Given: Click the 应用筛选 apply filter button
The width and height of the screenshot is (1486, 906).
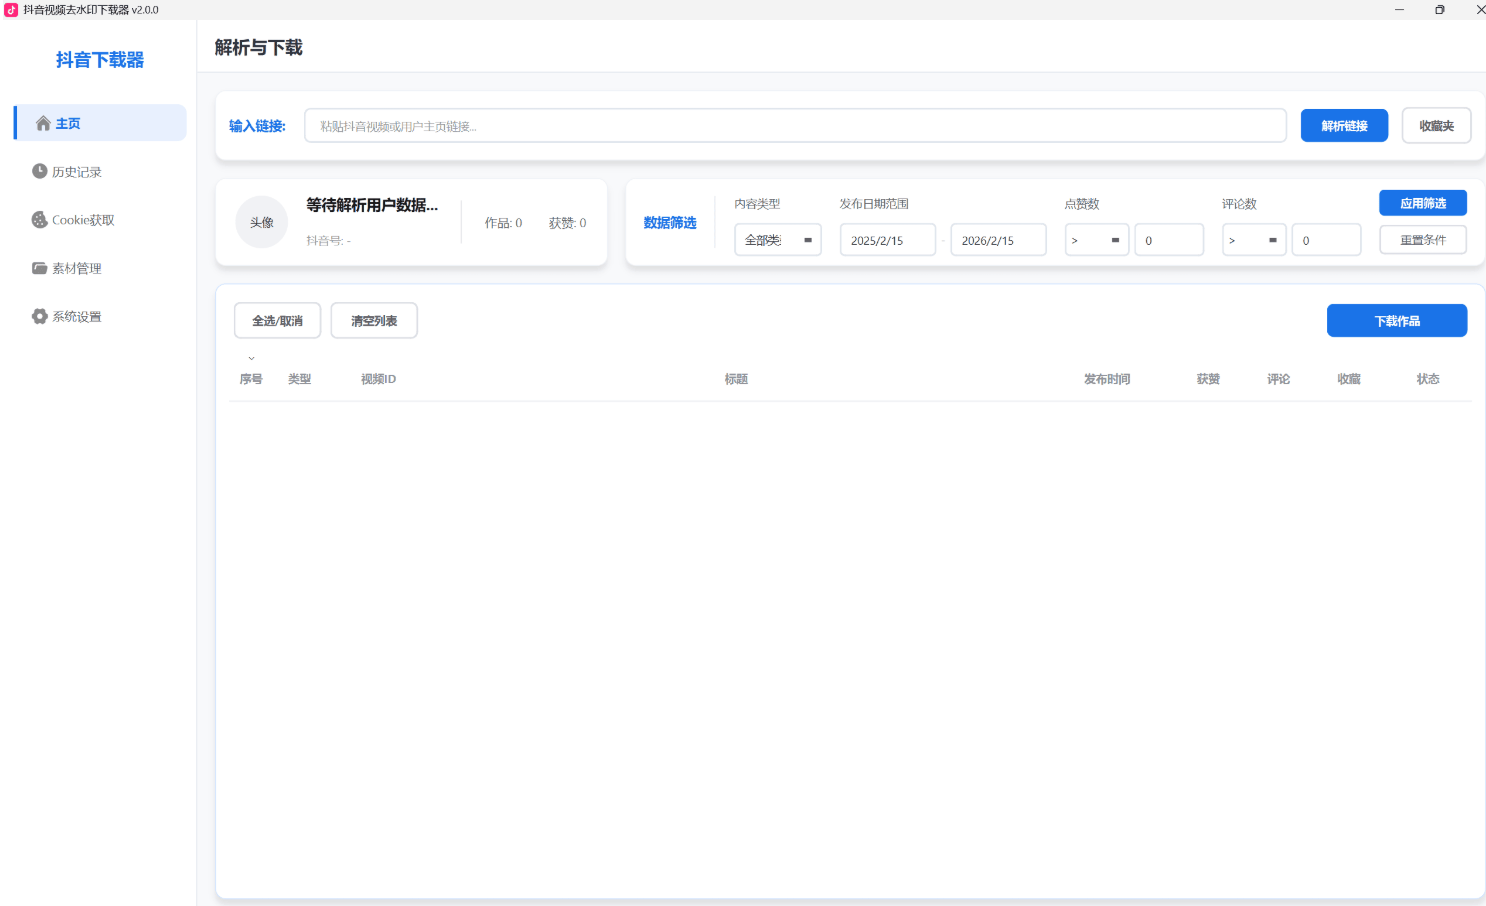Looking at the screenshot, I should click(x=1422, y=202).
